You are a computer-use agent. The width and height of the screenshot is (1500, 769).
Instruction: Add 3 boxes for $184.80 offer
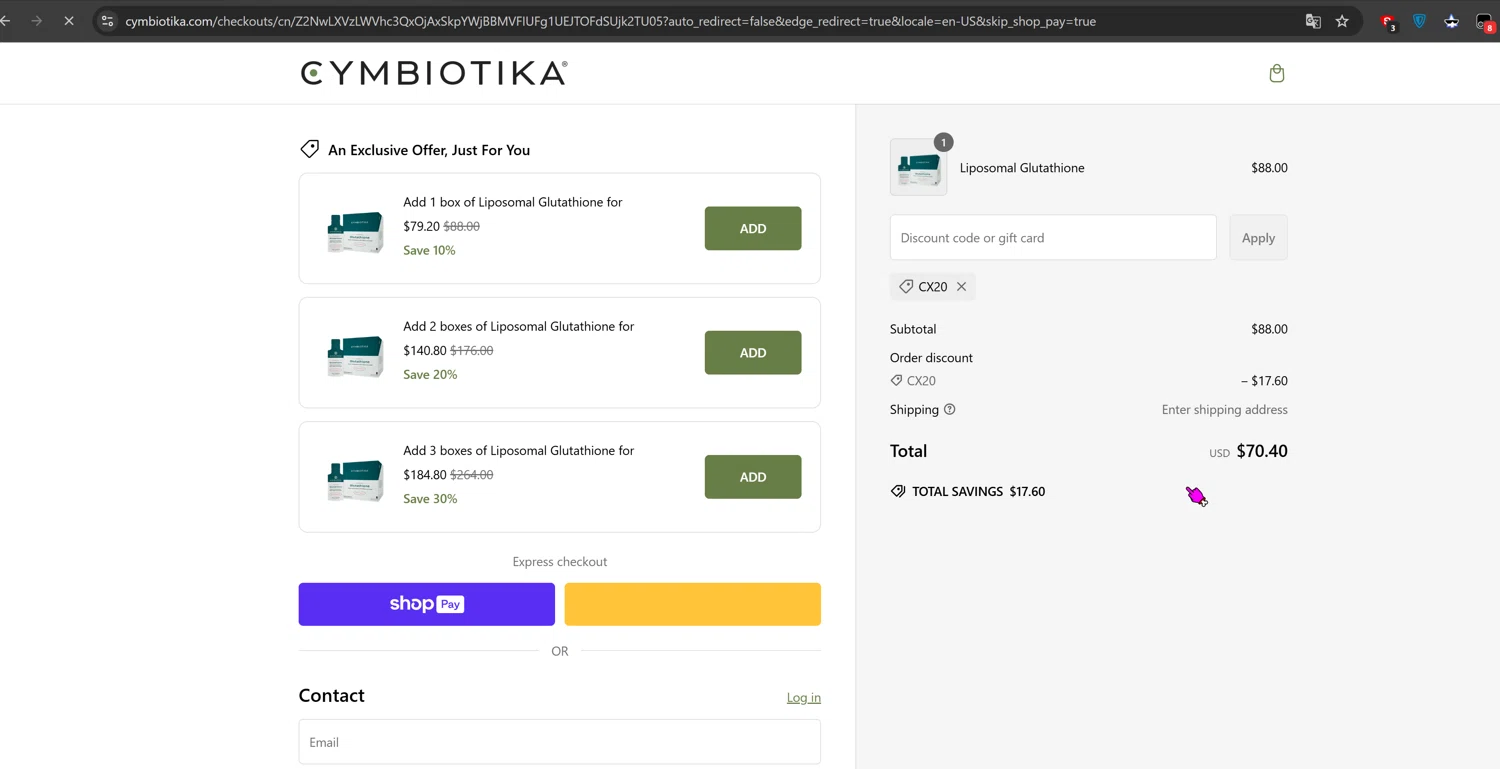pos(753,477)
